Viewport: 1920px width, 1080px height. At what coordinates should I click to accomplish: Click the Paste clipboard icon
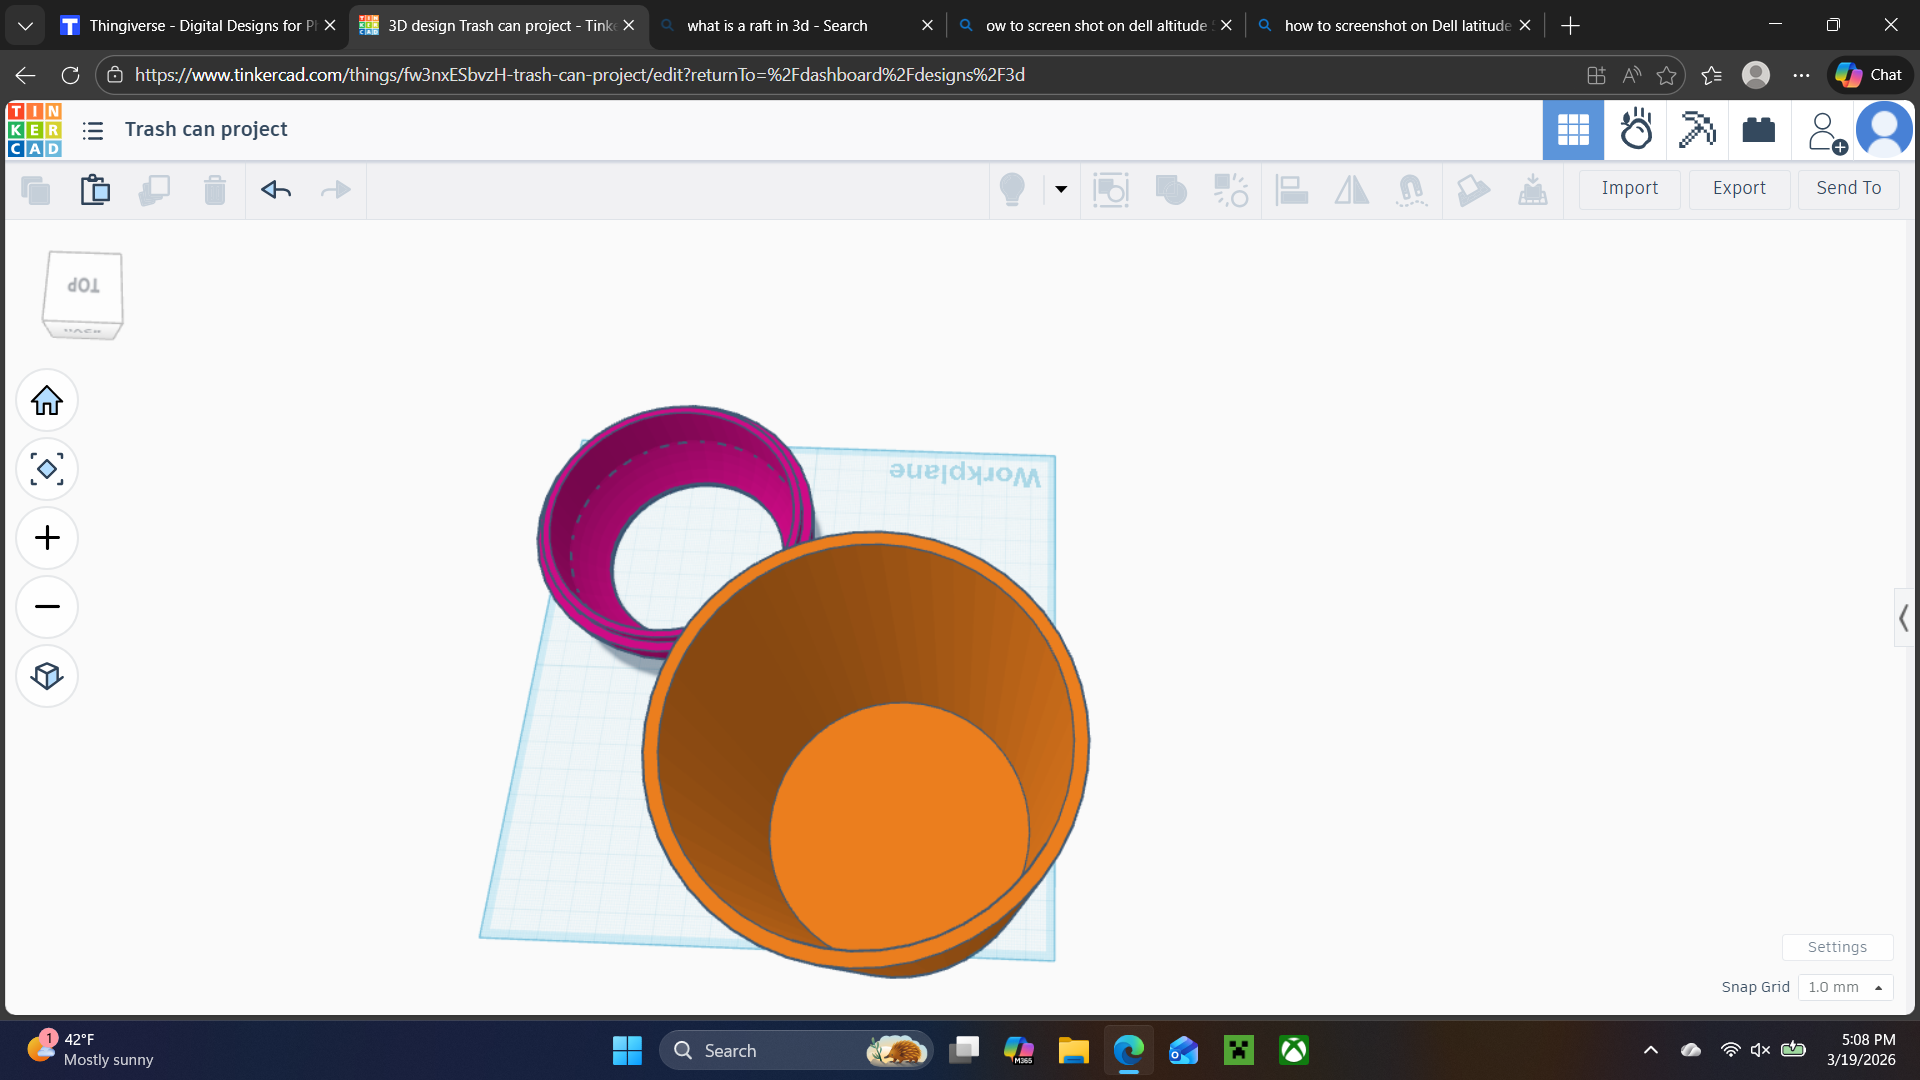pyautogui.click(x=95, y=189)
